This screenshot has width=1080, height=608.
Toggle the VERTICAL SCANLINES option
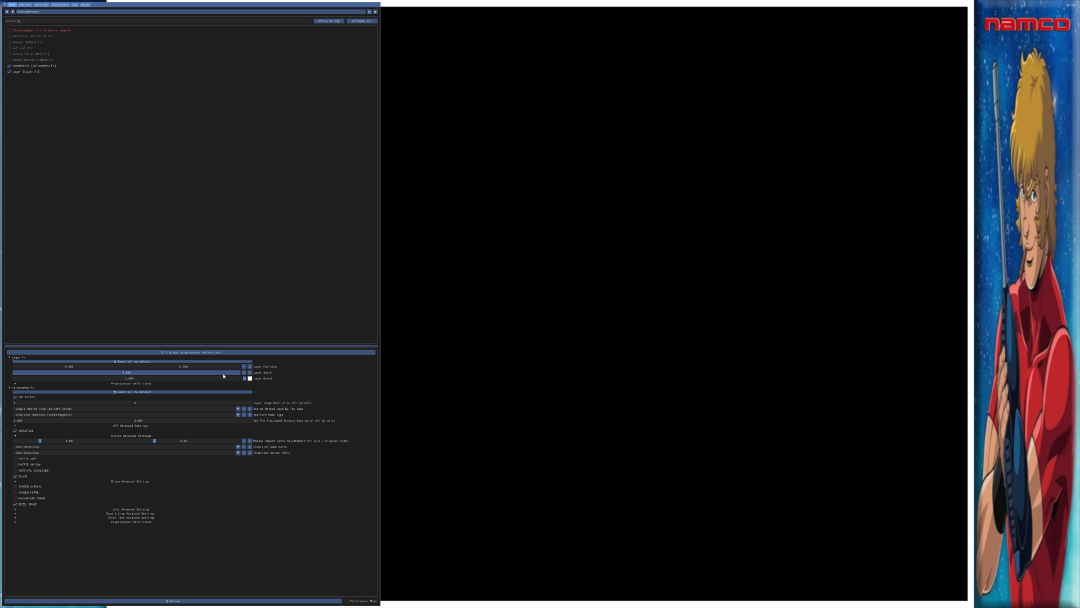click(x=15, y=471)
